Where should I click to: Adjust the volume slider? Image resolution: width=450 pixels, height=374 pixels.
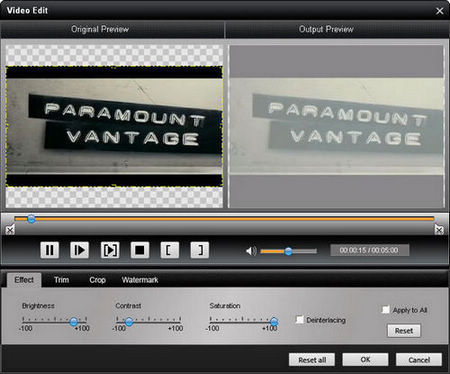pyautogui.click(x=289, y=251)
